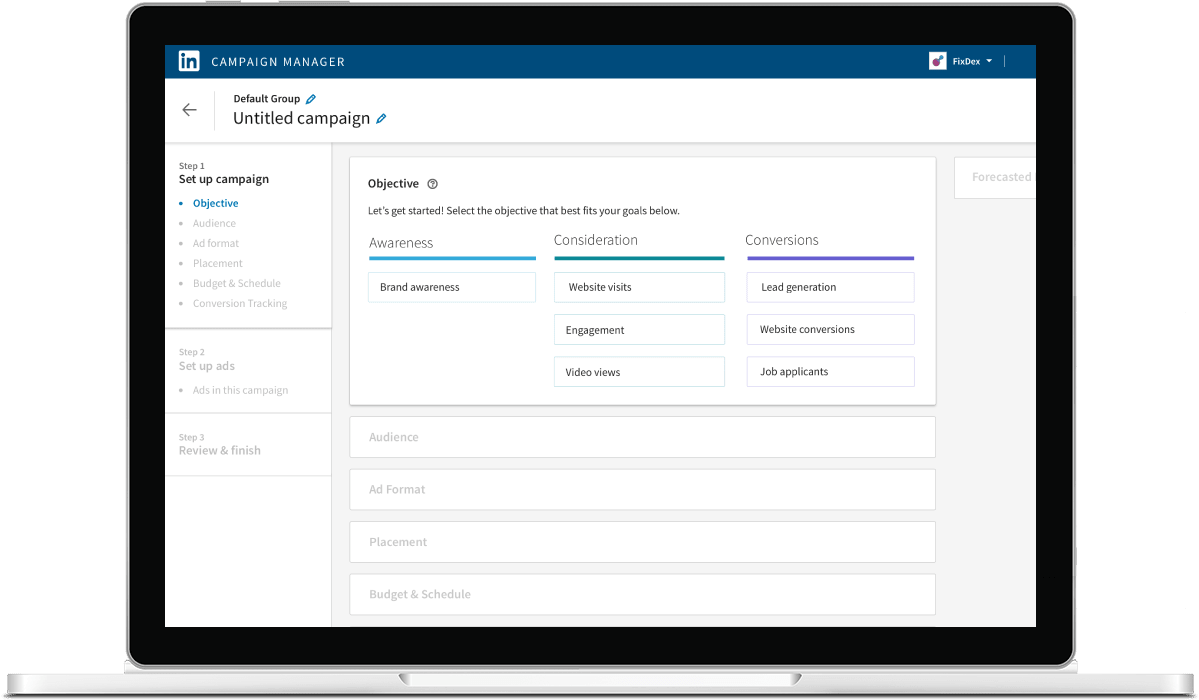This screenshot has height=700, width=1199.
Task: Expand the Budget & Schedule section panel
Action: (x=642, y=594)
